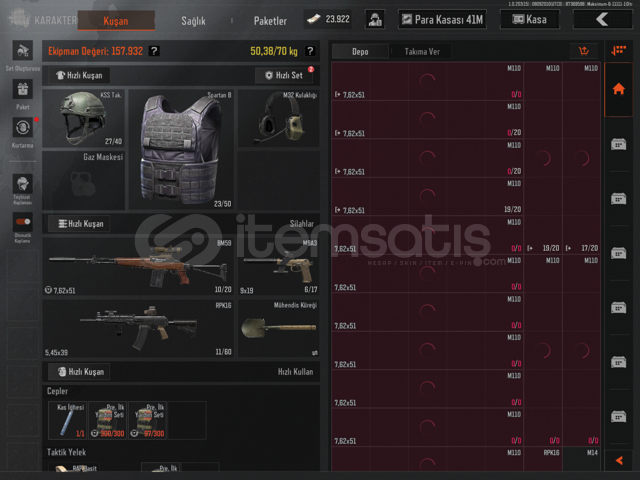
Task: Open the first storage box in right sidebar
Action: pos(618,144)
